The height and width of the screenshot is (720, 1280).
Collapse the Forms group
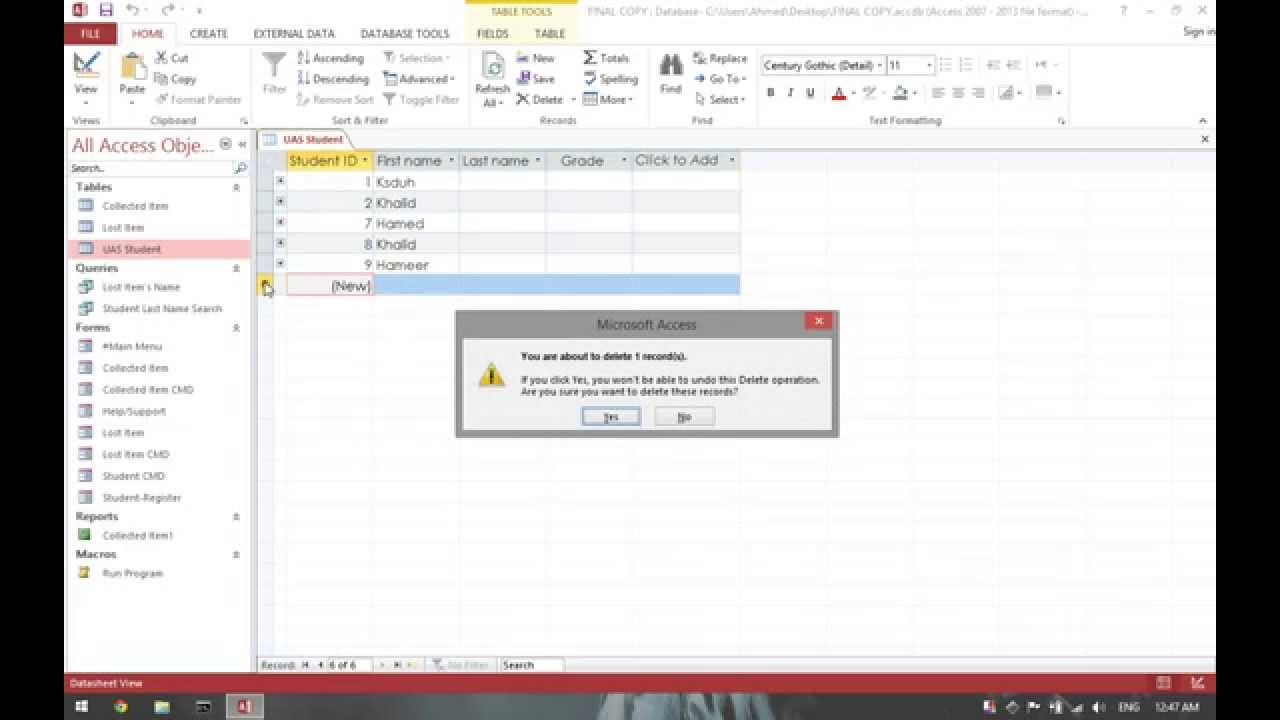point(237,327)
